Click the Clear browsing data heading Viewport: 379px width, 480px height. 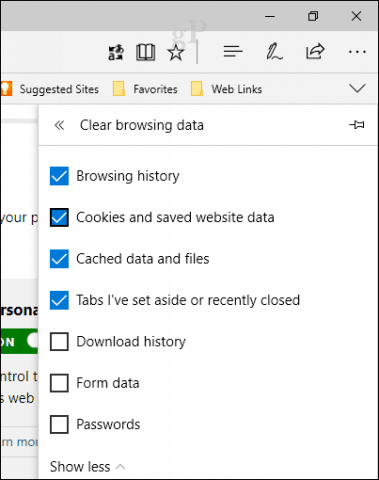(x=142, y=125)
